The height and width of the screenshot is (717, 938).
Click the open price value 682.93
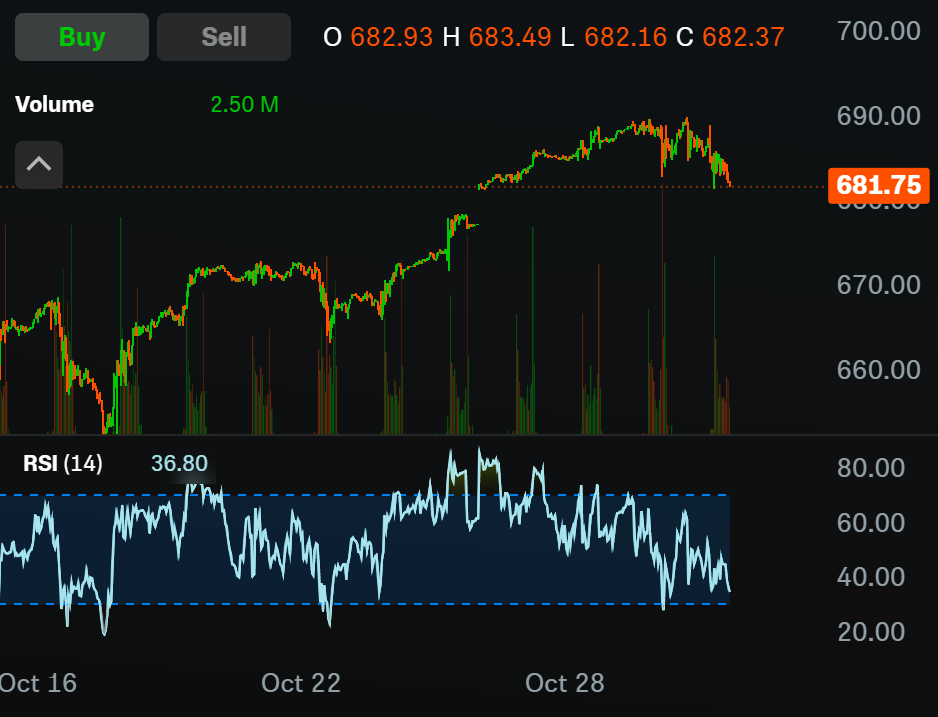pyautogui.click(x=391, y=38)
